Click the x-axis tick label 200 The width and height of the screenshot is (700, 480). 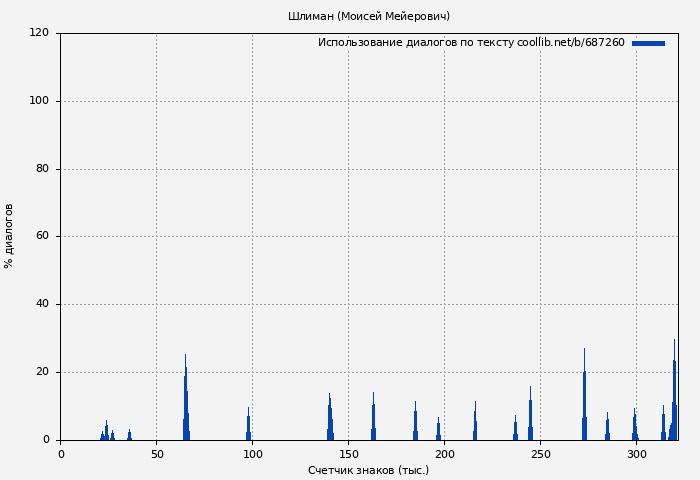445,454
